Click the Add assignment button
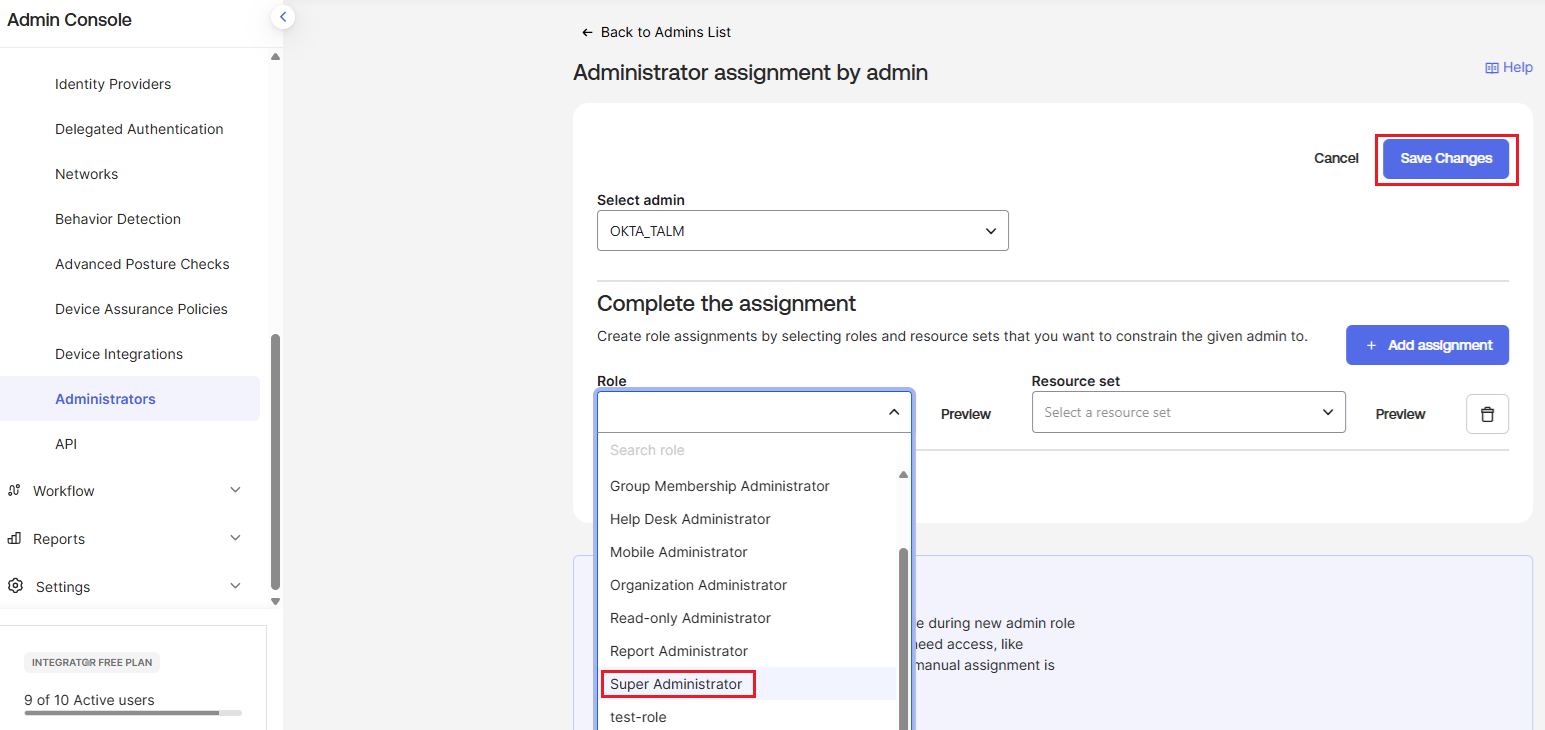Viewport: 1545px width, 730px height. (1427, 345)
